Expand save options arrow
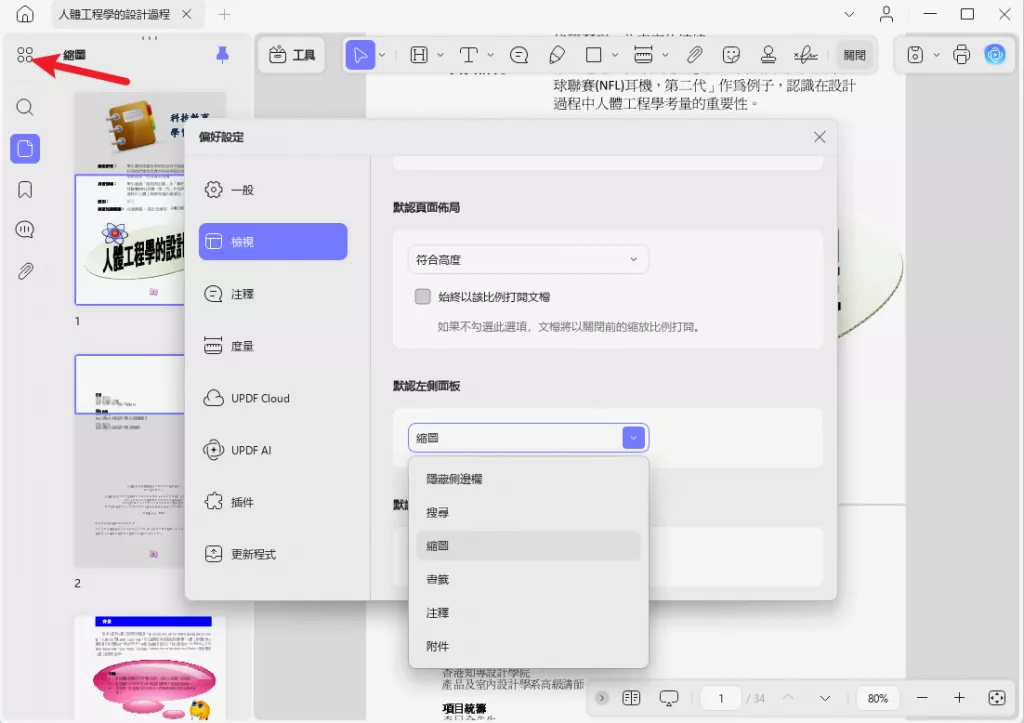 pyautogui.click(x=936, y=55)
